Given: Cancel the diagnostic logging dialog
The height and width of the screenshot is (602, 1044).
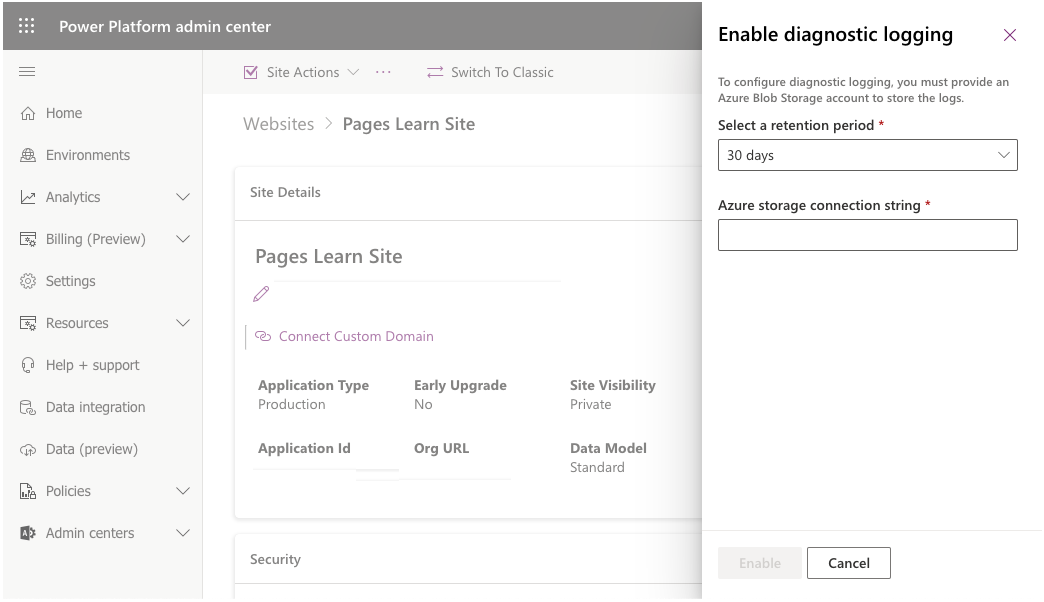Looking at the screenshot, I should (848, 563).
